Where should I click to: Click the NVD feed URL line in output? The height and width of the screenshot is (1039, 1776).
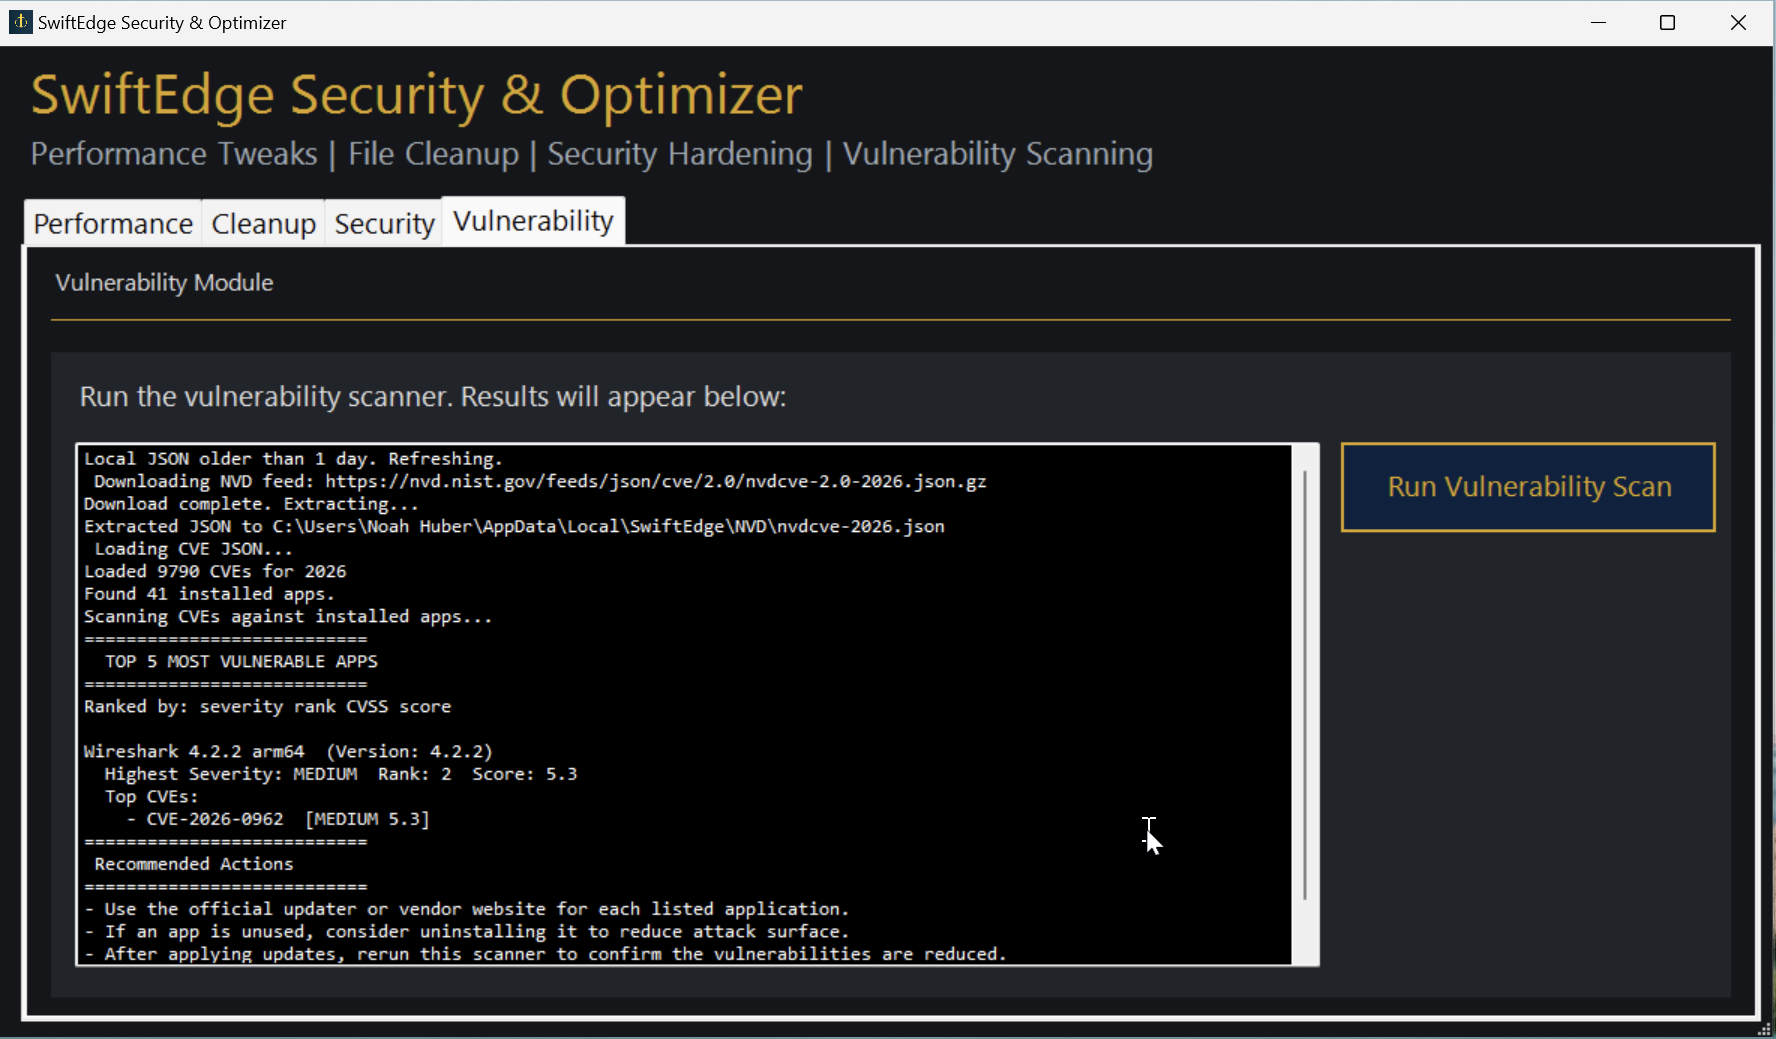click(540, 481)
